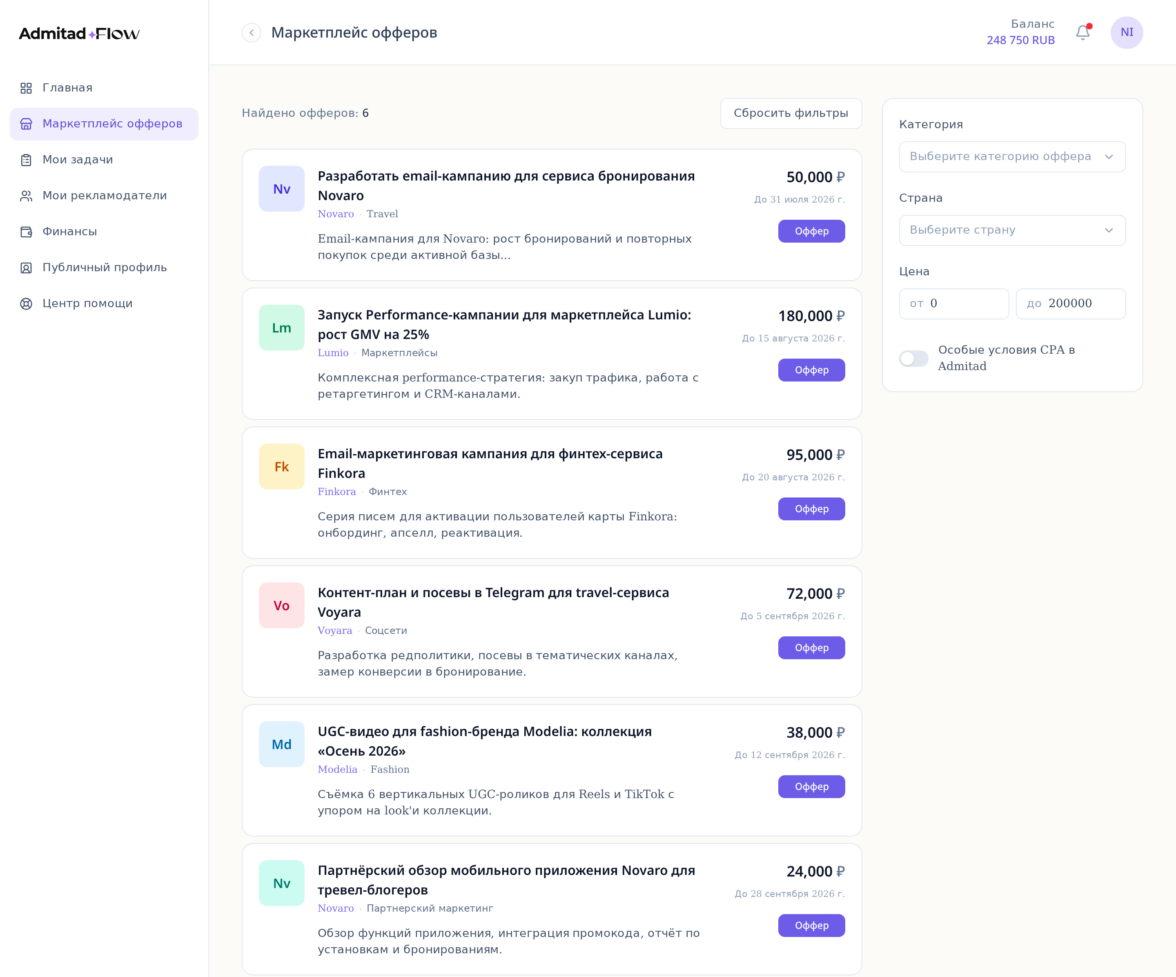Open Мои рекламодатели section
Viewport: 1176px width, 977px height.
[104, 196]
